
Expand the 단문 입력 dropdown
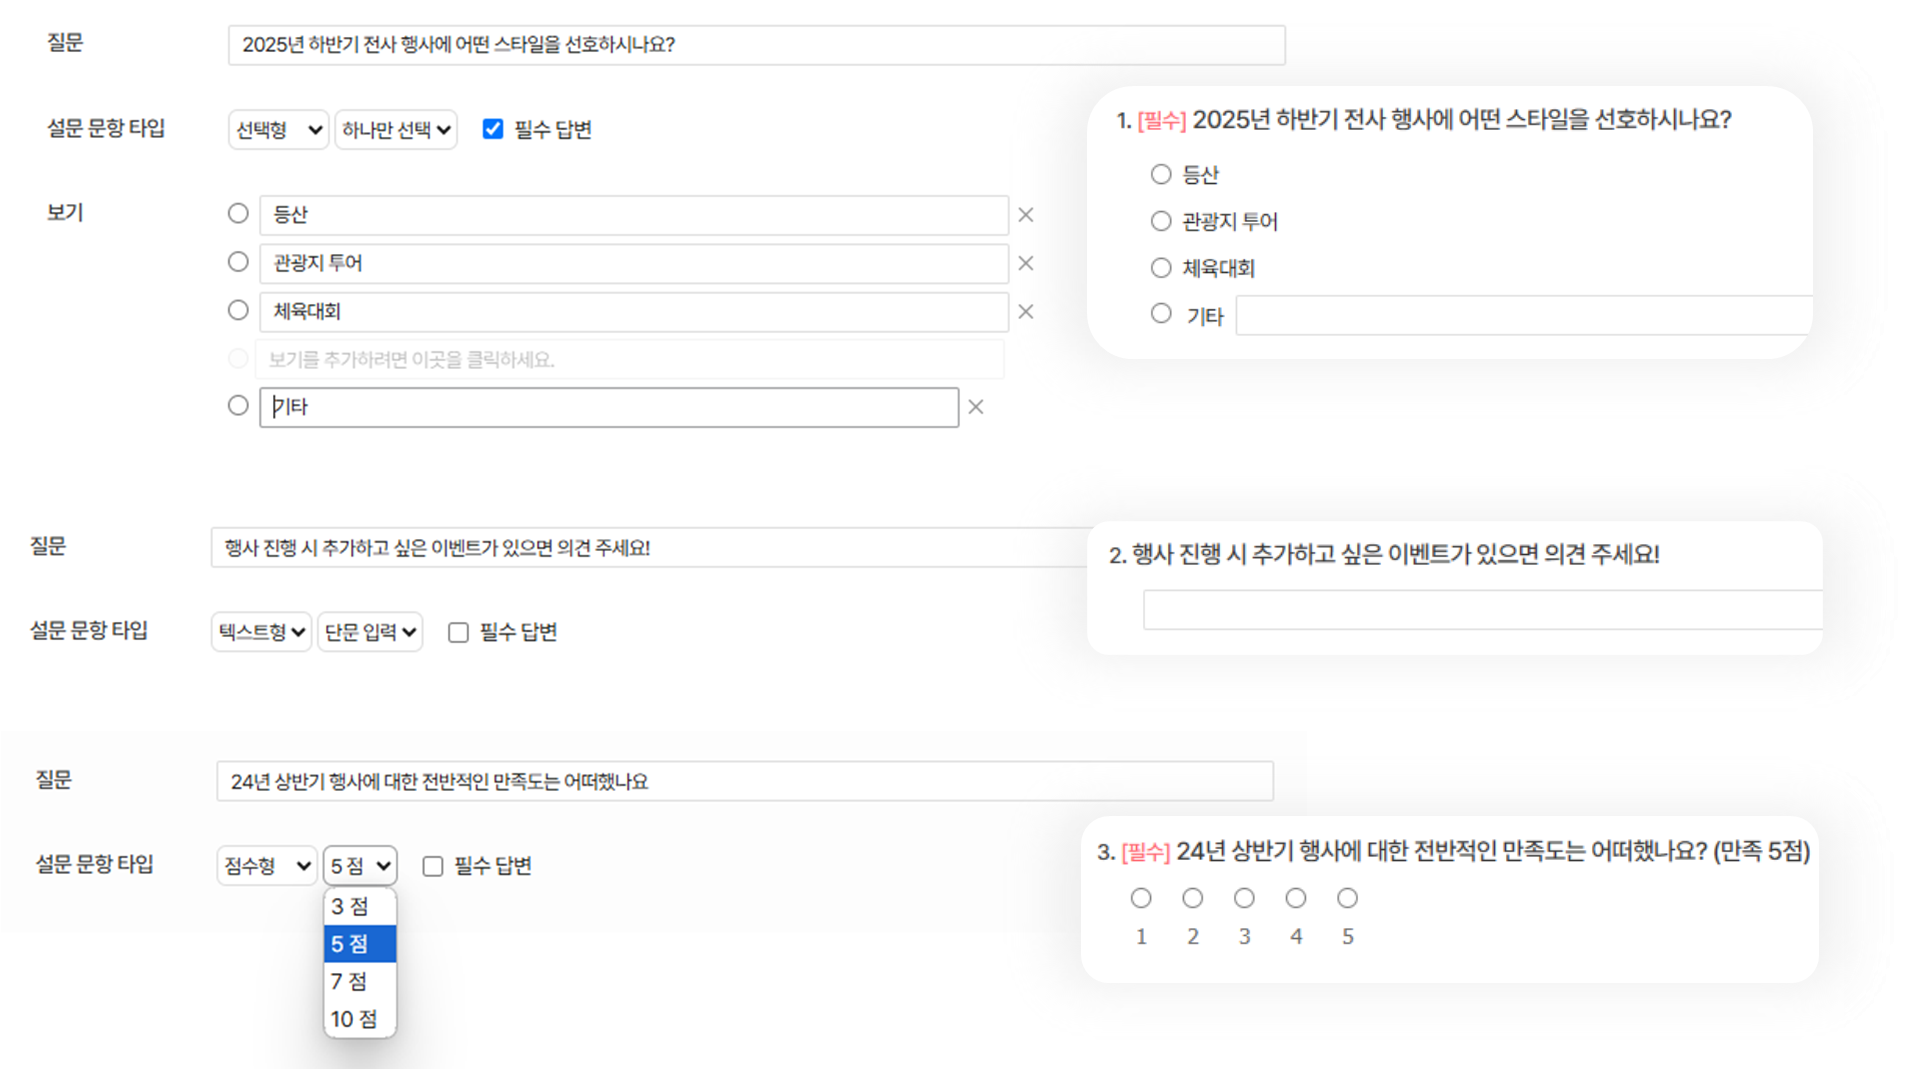coord(370,632)
